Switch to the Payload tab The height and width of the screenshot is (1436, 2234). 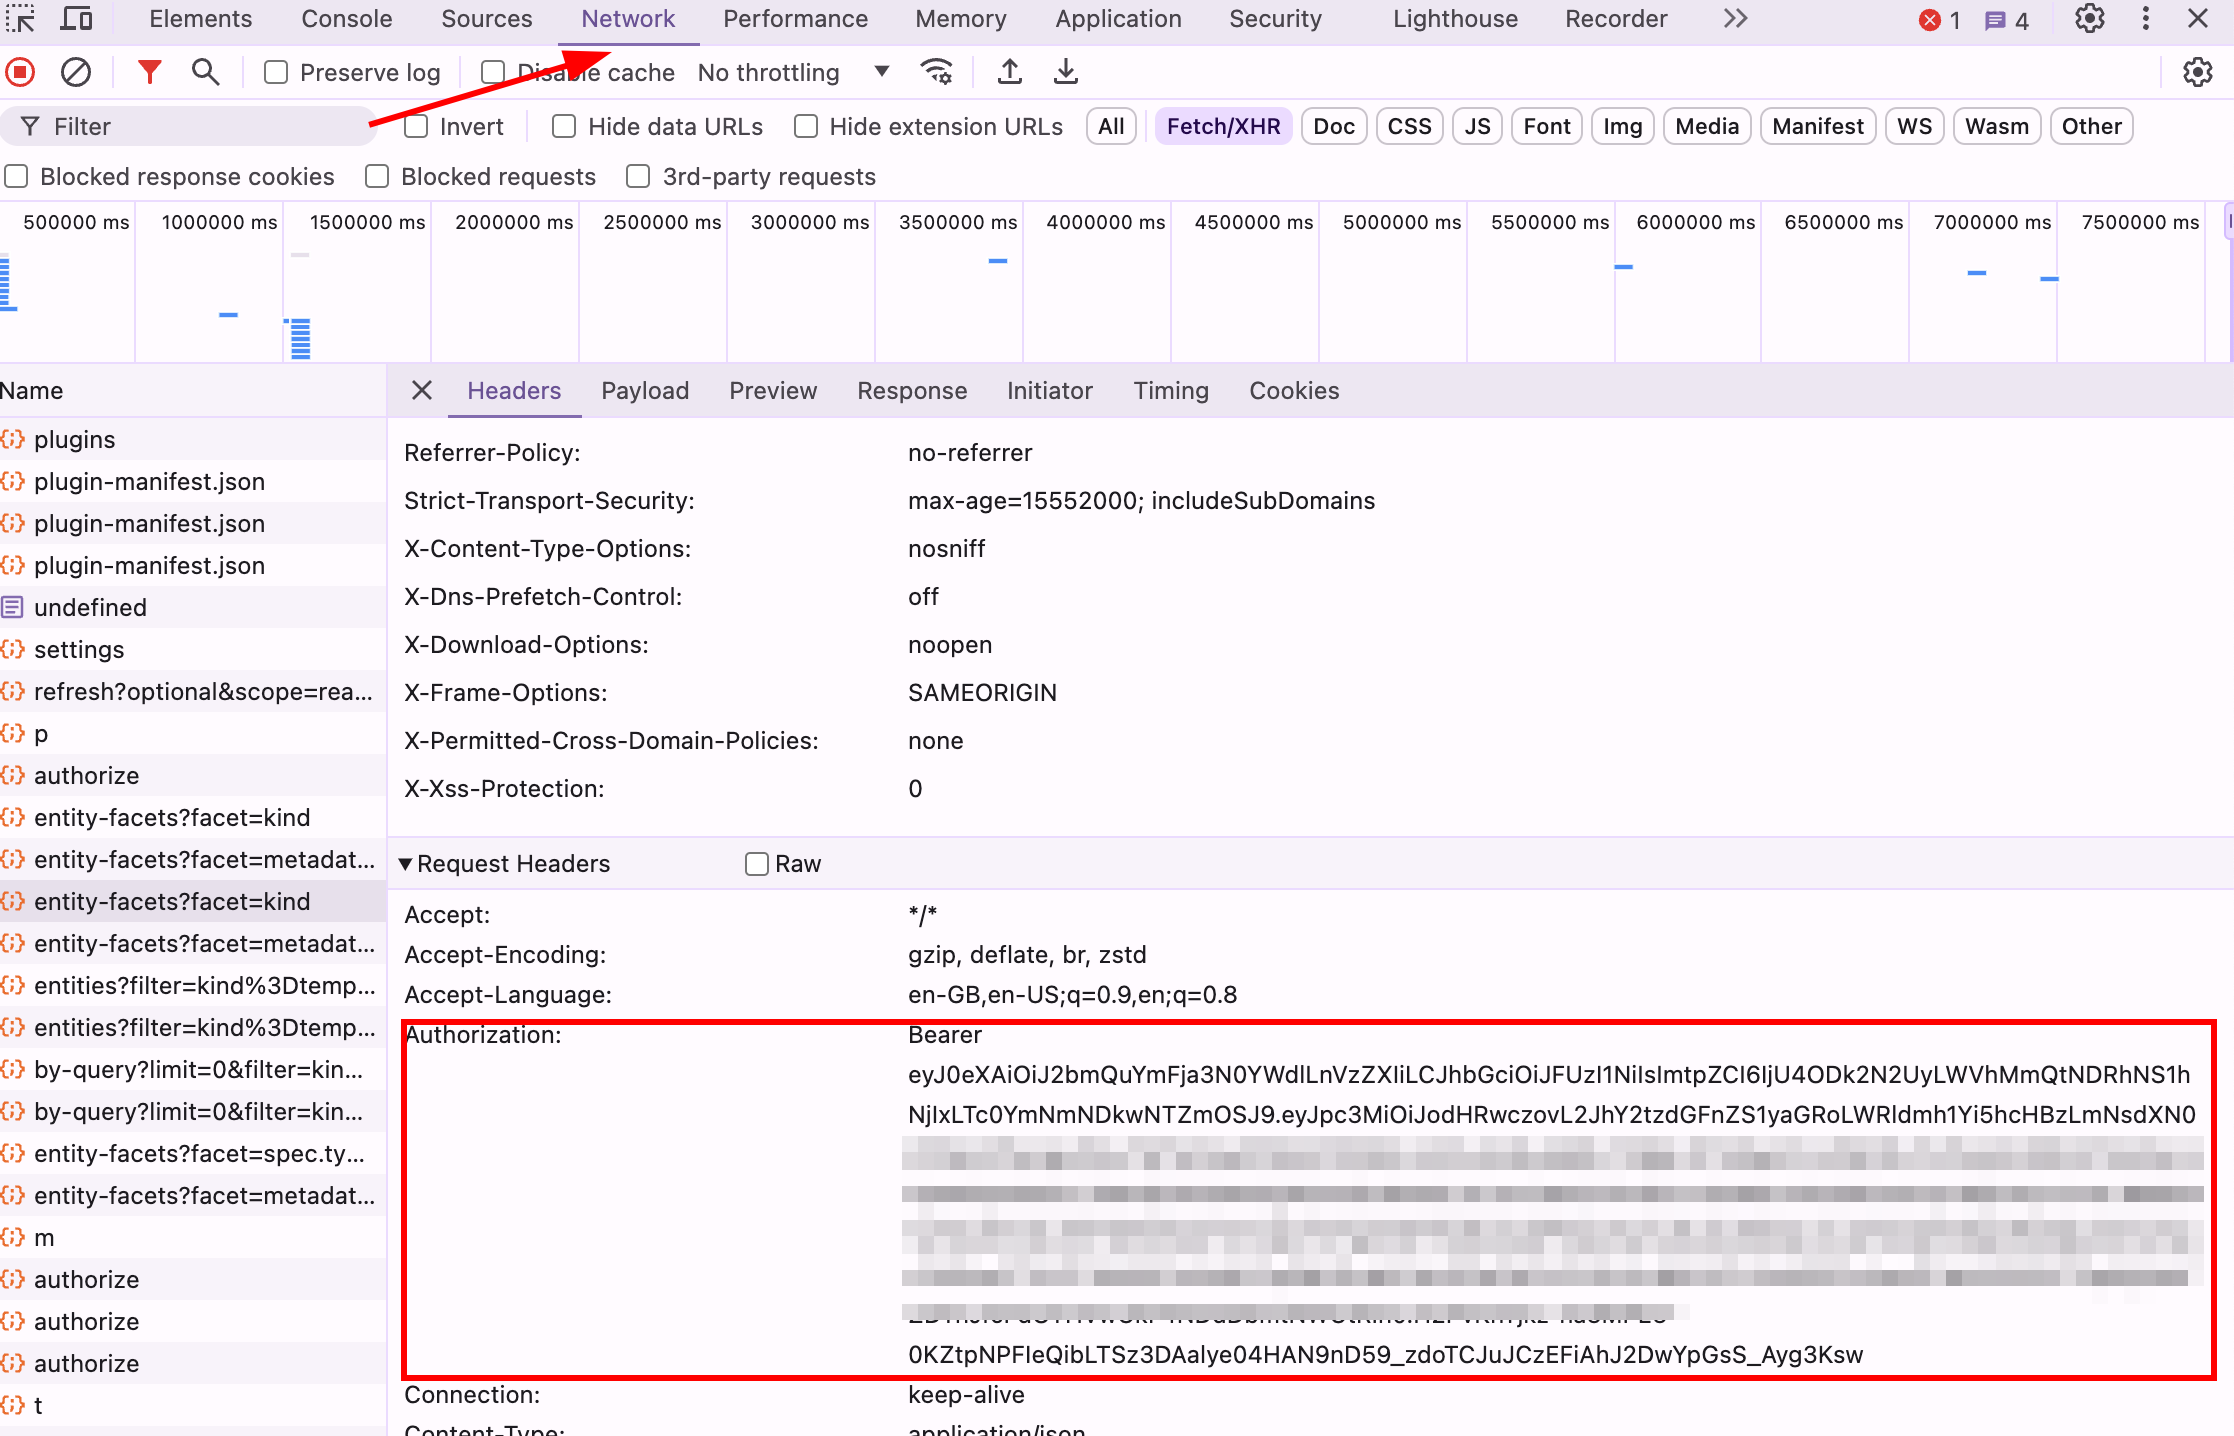pyautogui.click(x=644, y=391)
